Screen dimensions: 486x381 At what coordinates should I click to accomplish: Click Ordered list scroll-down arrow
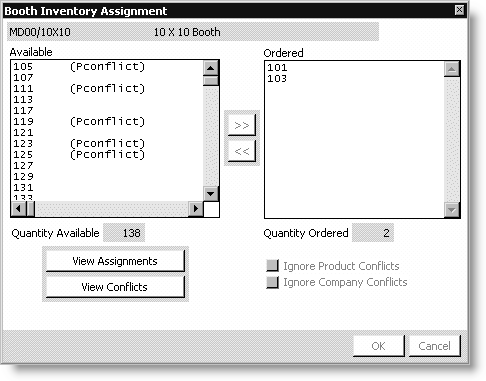[x=452, y=210]
